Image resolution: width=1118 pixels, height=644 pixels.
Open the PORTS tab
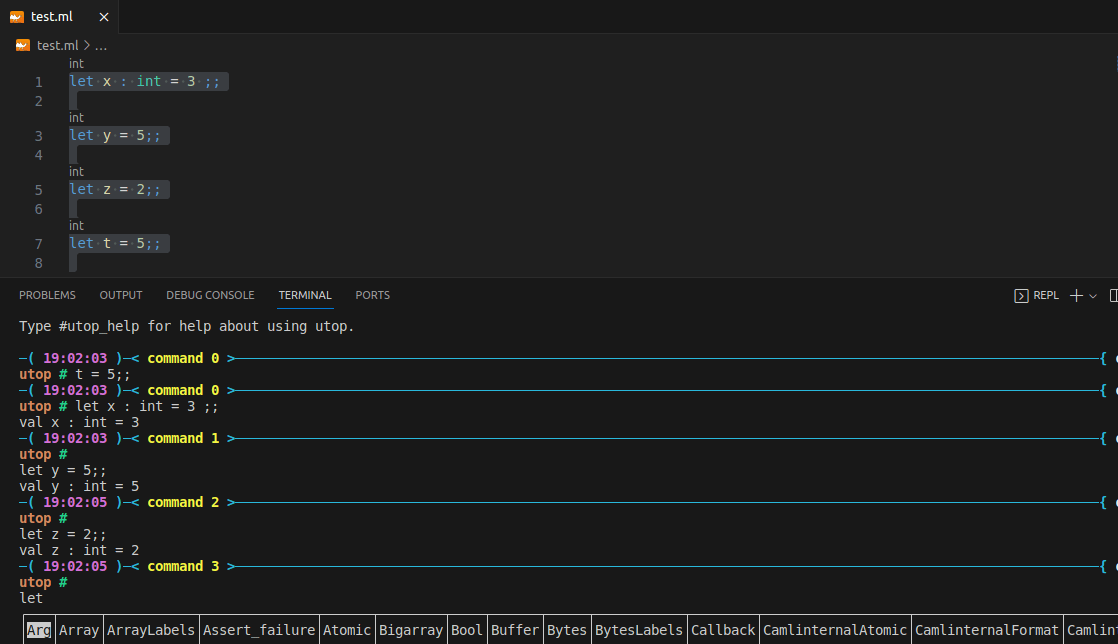[x=372, y=295]
